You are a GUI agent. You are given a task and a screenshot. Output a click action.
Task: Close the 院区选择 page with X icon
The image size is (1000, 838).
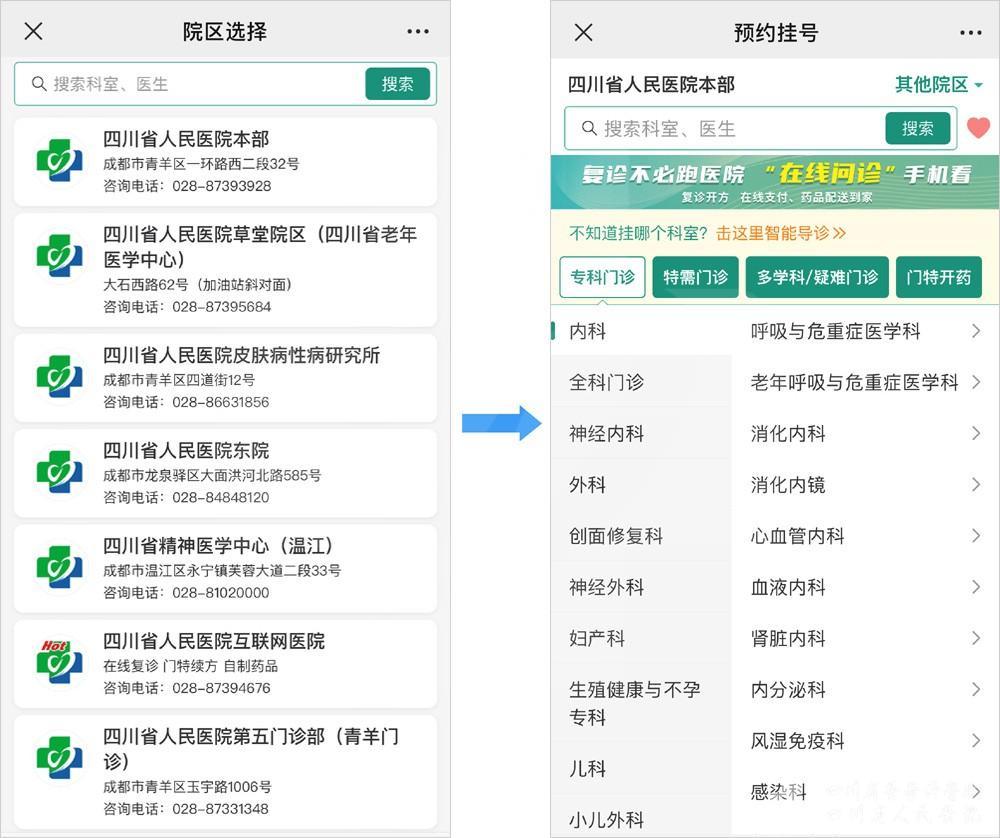point(33,32)
